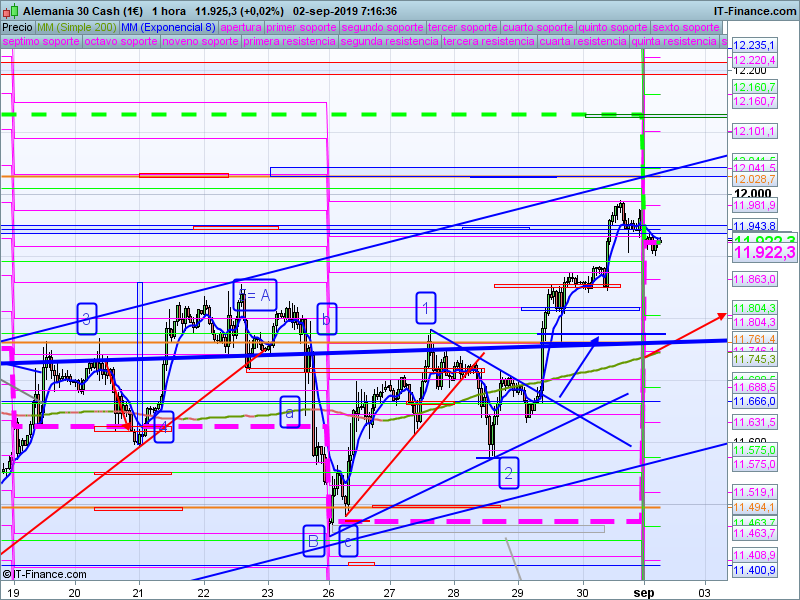Click the sep month marker on time axis
800x600 pixels.
[644, 592]
